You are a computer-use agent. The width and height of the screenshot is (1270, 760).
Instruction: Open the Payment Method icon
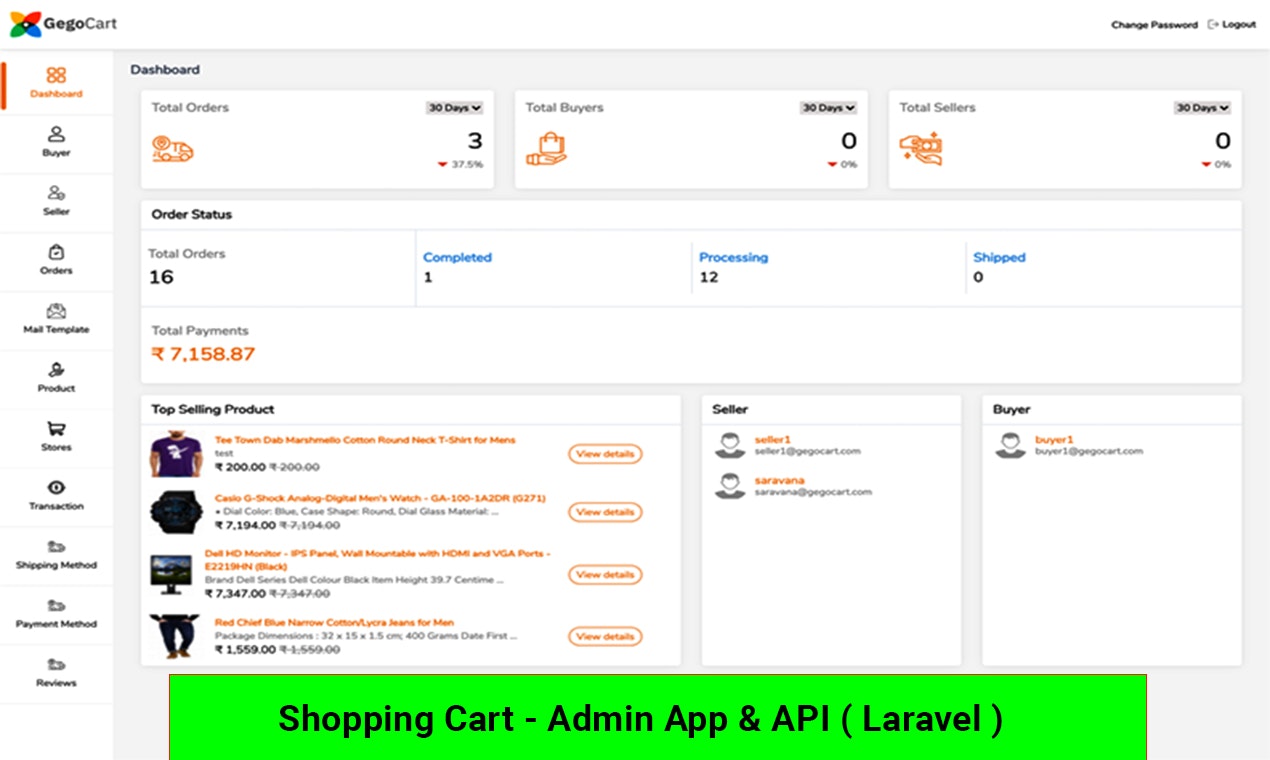(x=56, y=605)
